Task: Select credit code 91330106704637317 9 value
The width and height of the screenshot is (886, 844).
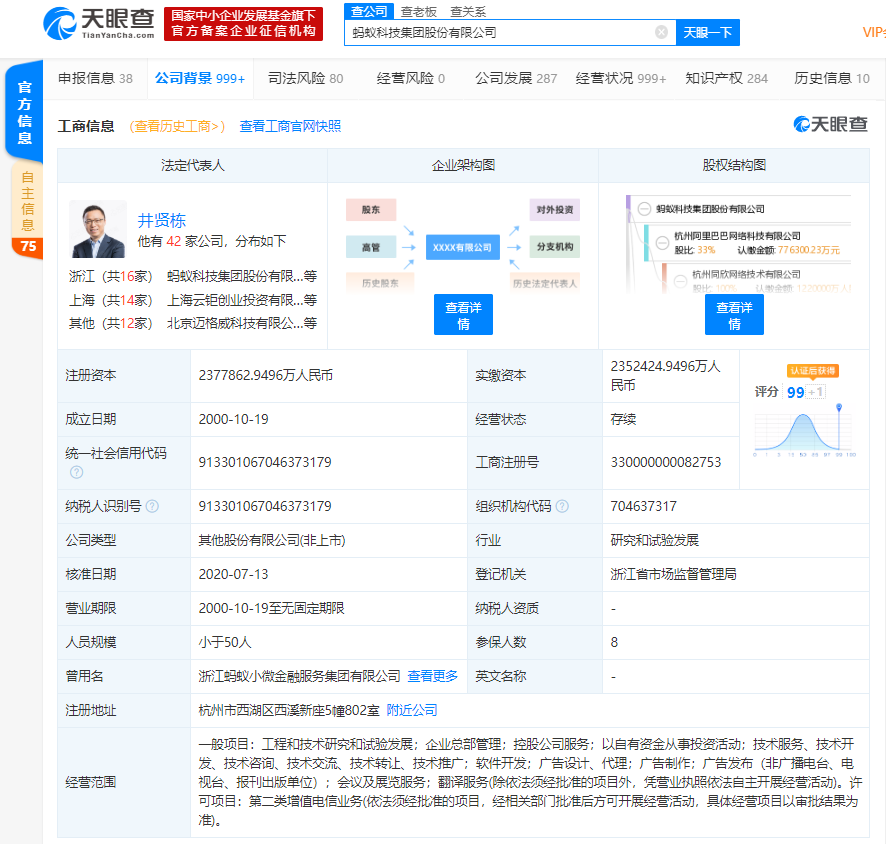Action: pyautogui.click(x=265, y=462)
